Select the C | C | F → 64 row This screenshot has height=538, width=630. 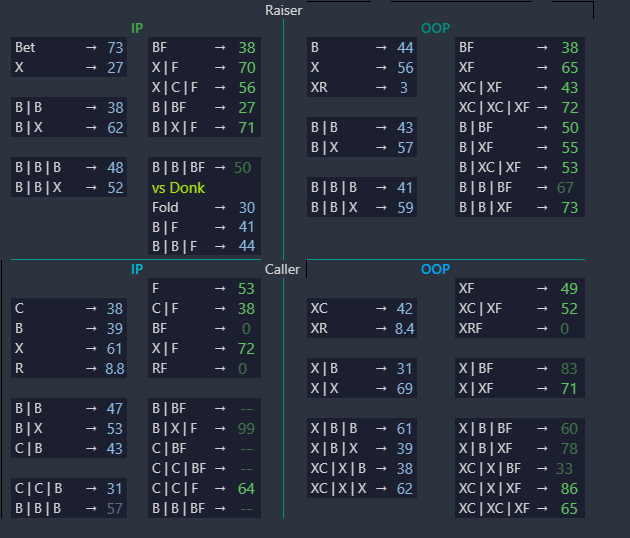pyautogui.click(x=205, y=488)
